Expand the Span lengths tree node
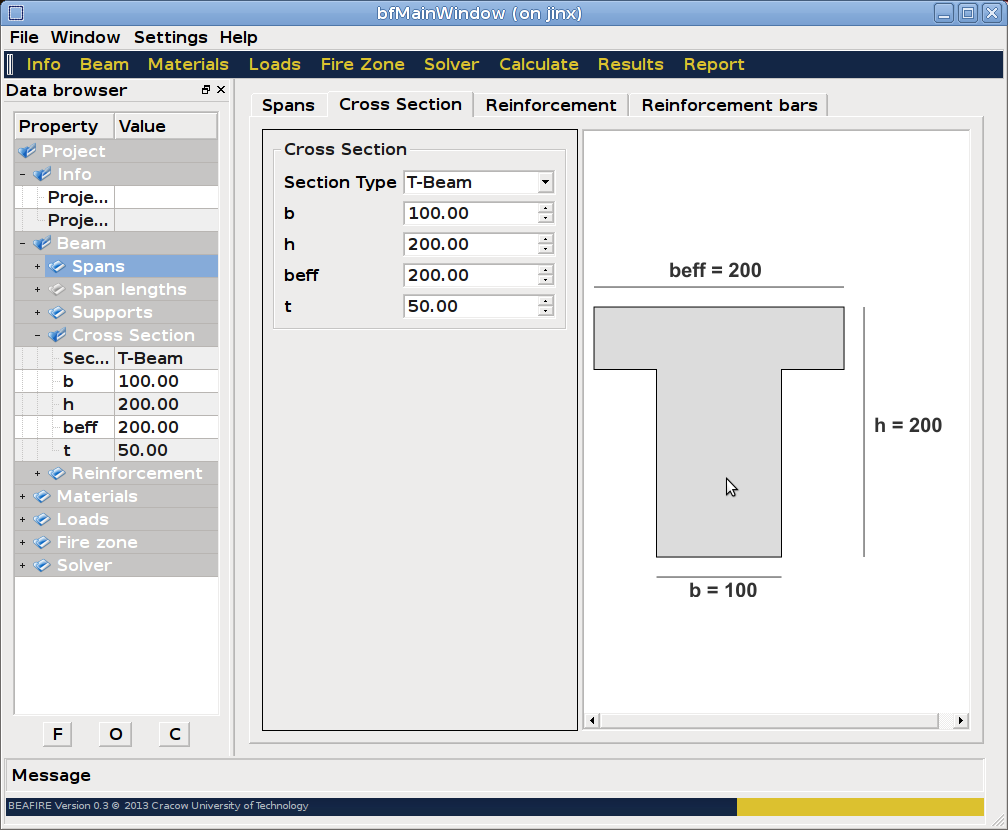This screenshot has width=1008, height=830. [38, 289]
